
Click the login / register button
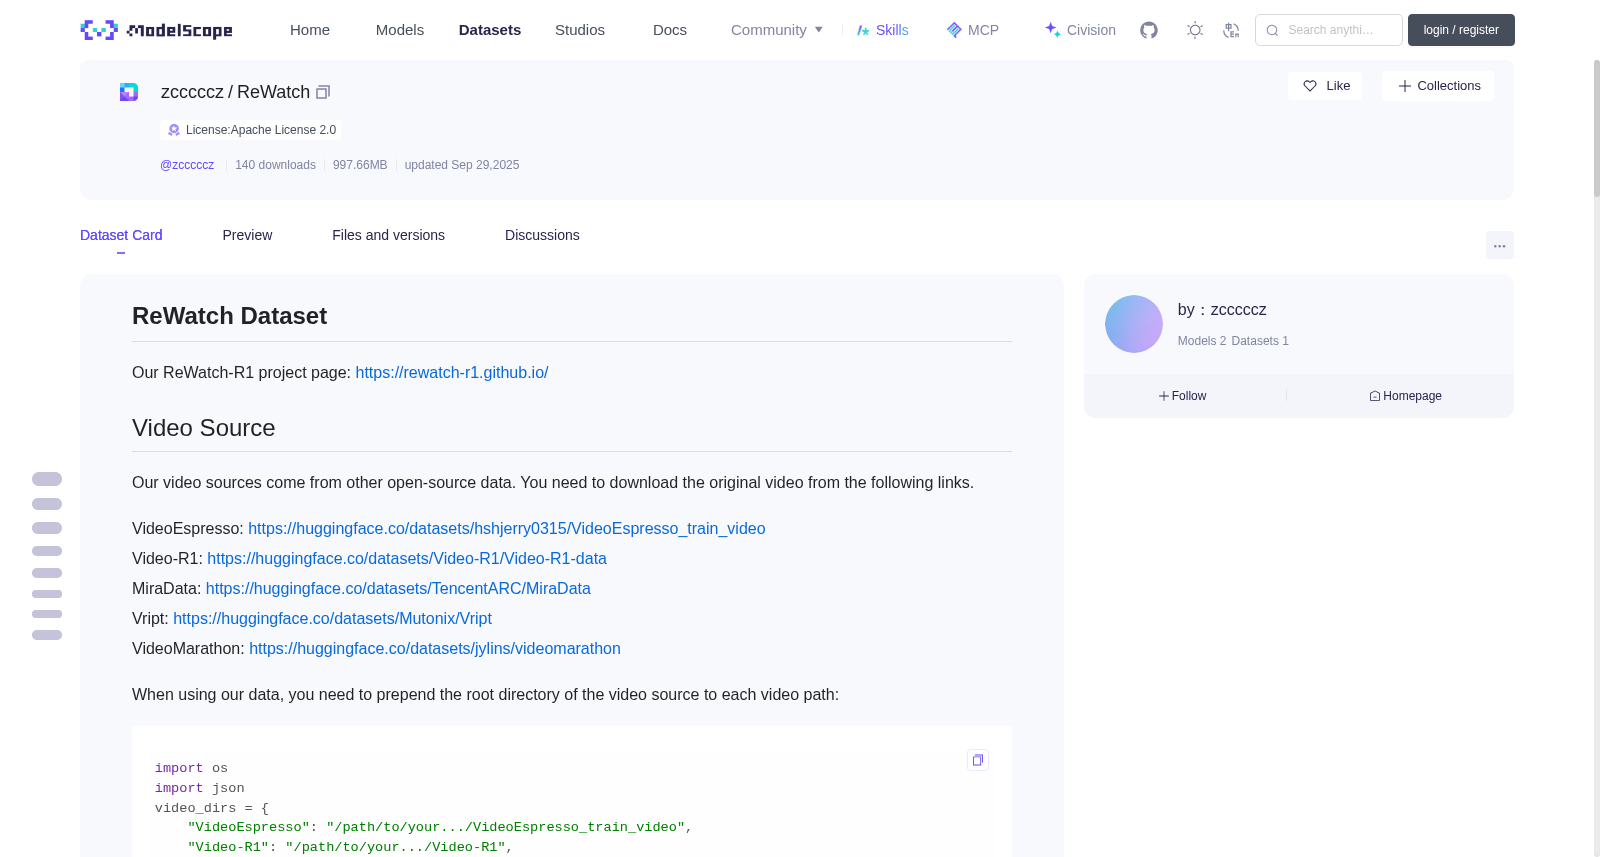[x=1461, y=30]
